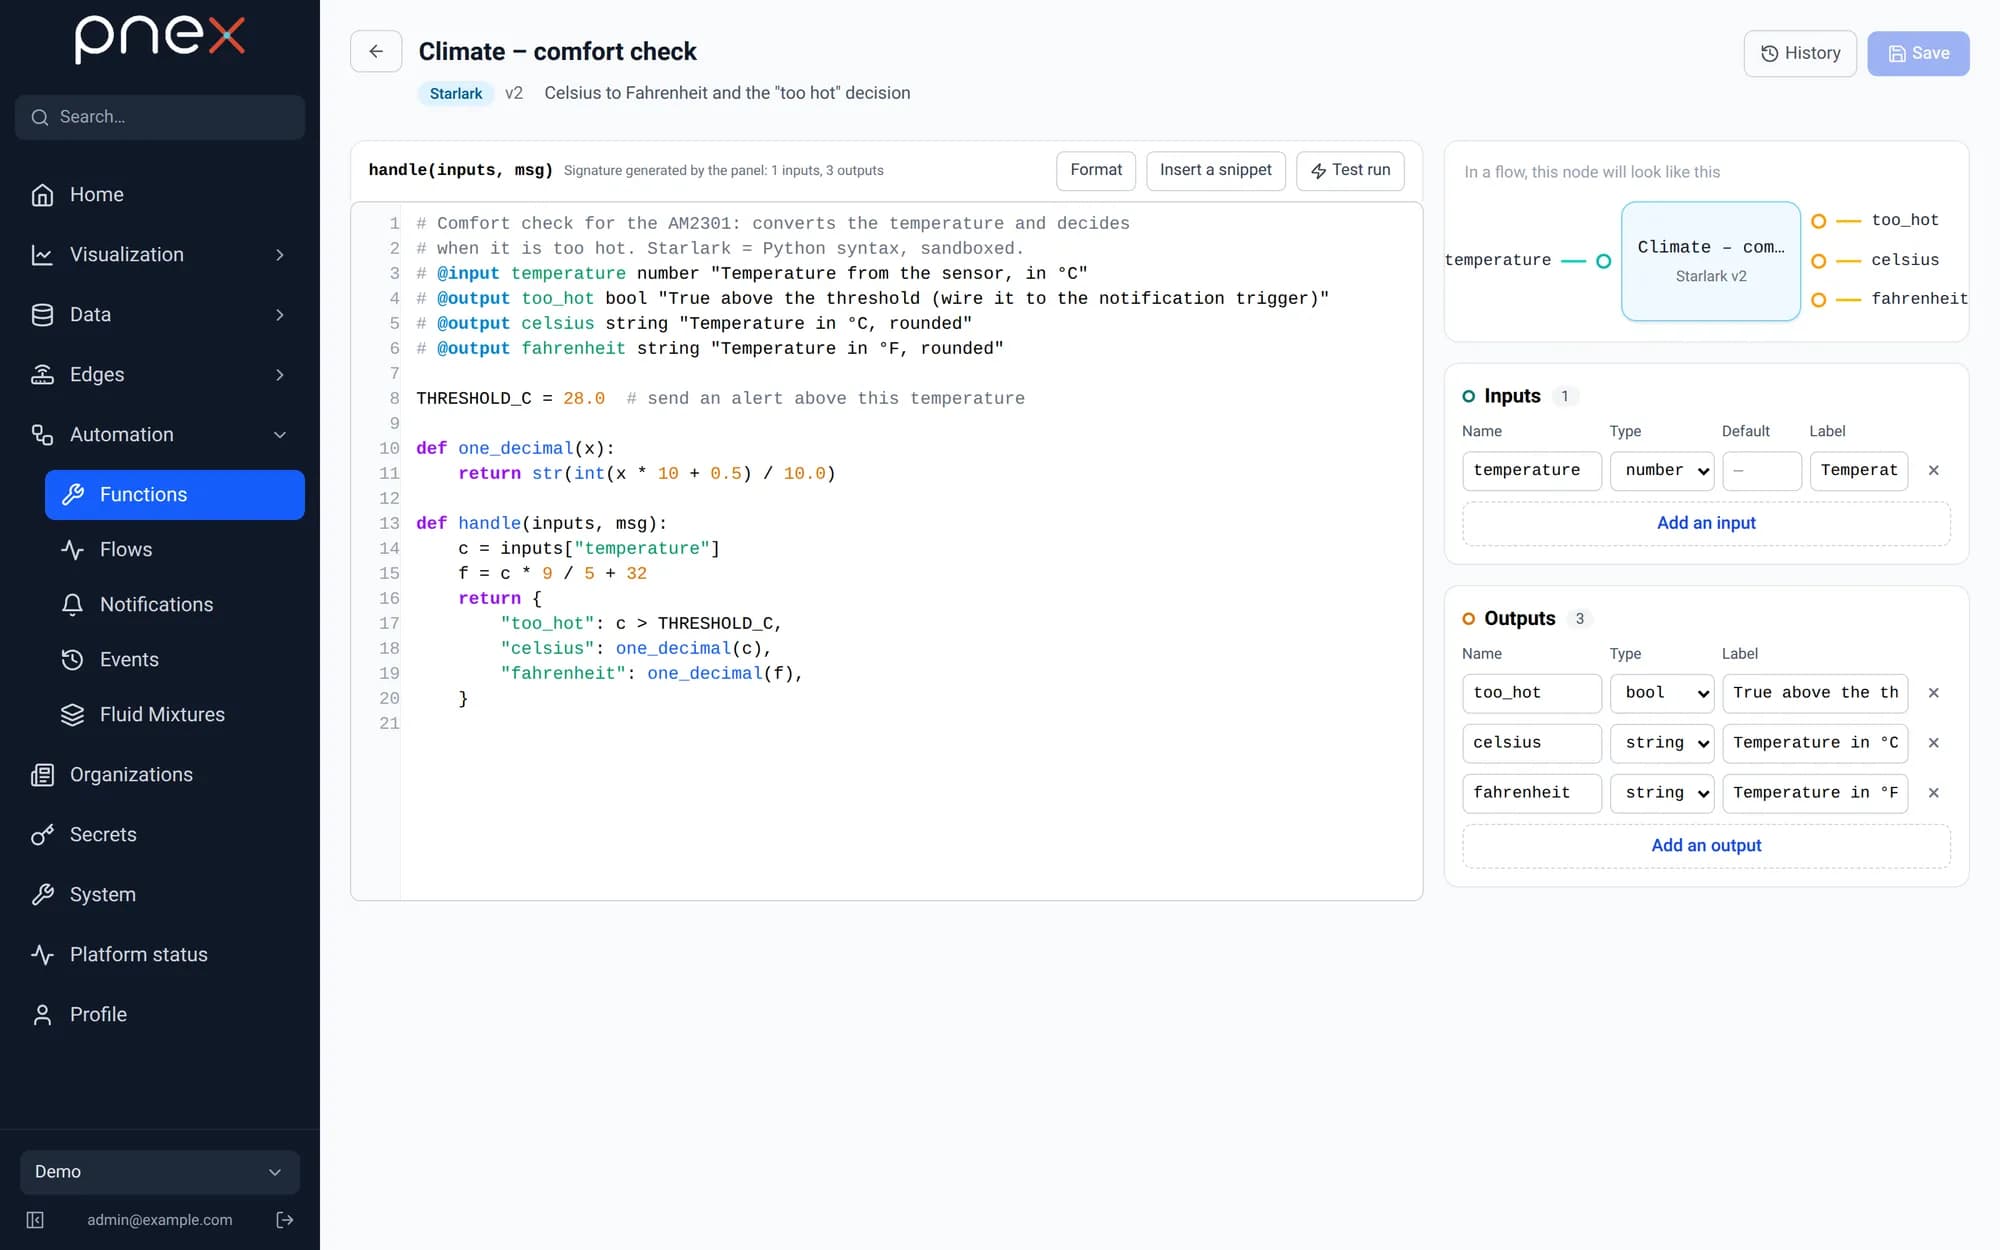Open Platform status

[x=160, y=955]
